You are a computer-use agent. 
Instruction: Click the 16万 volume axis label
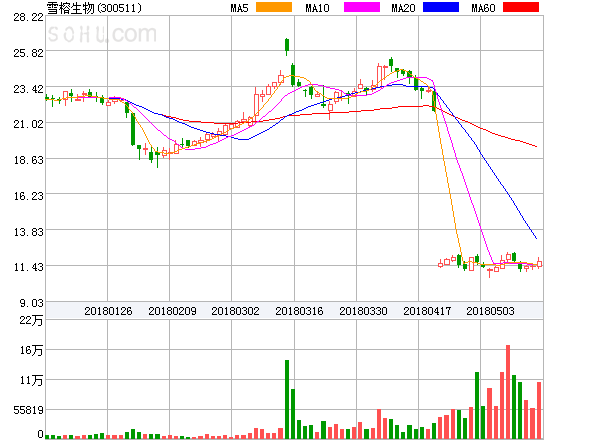click(31, 350)
